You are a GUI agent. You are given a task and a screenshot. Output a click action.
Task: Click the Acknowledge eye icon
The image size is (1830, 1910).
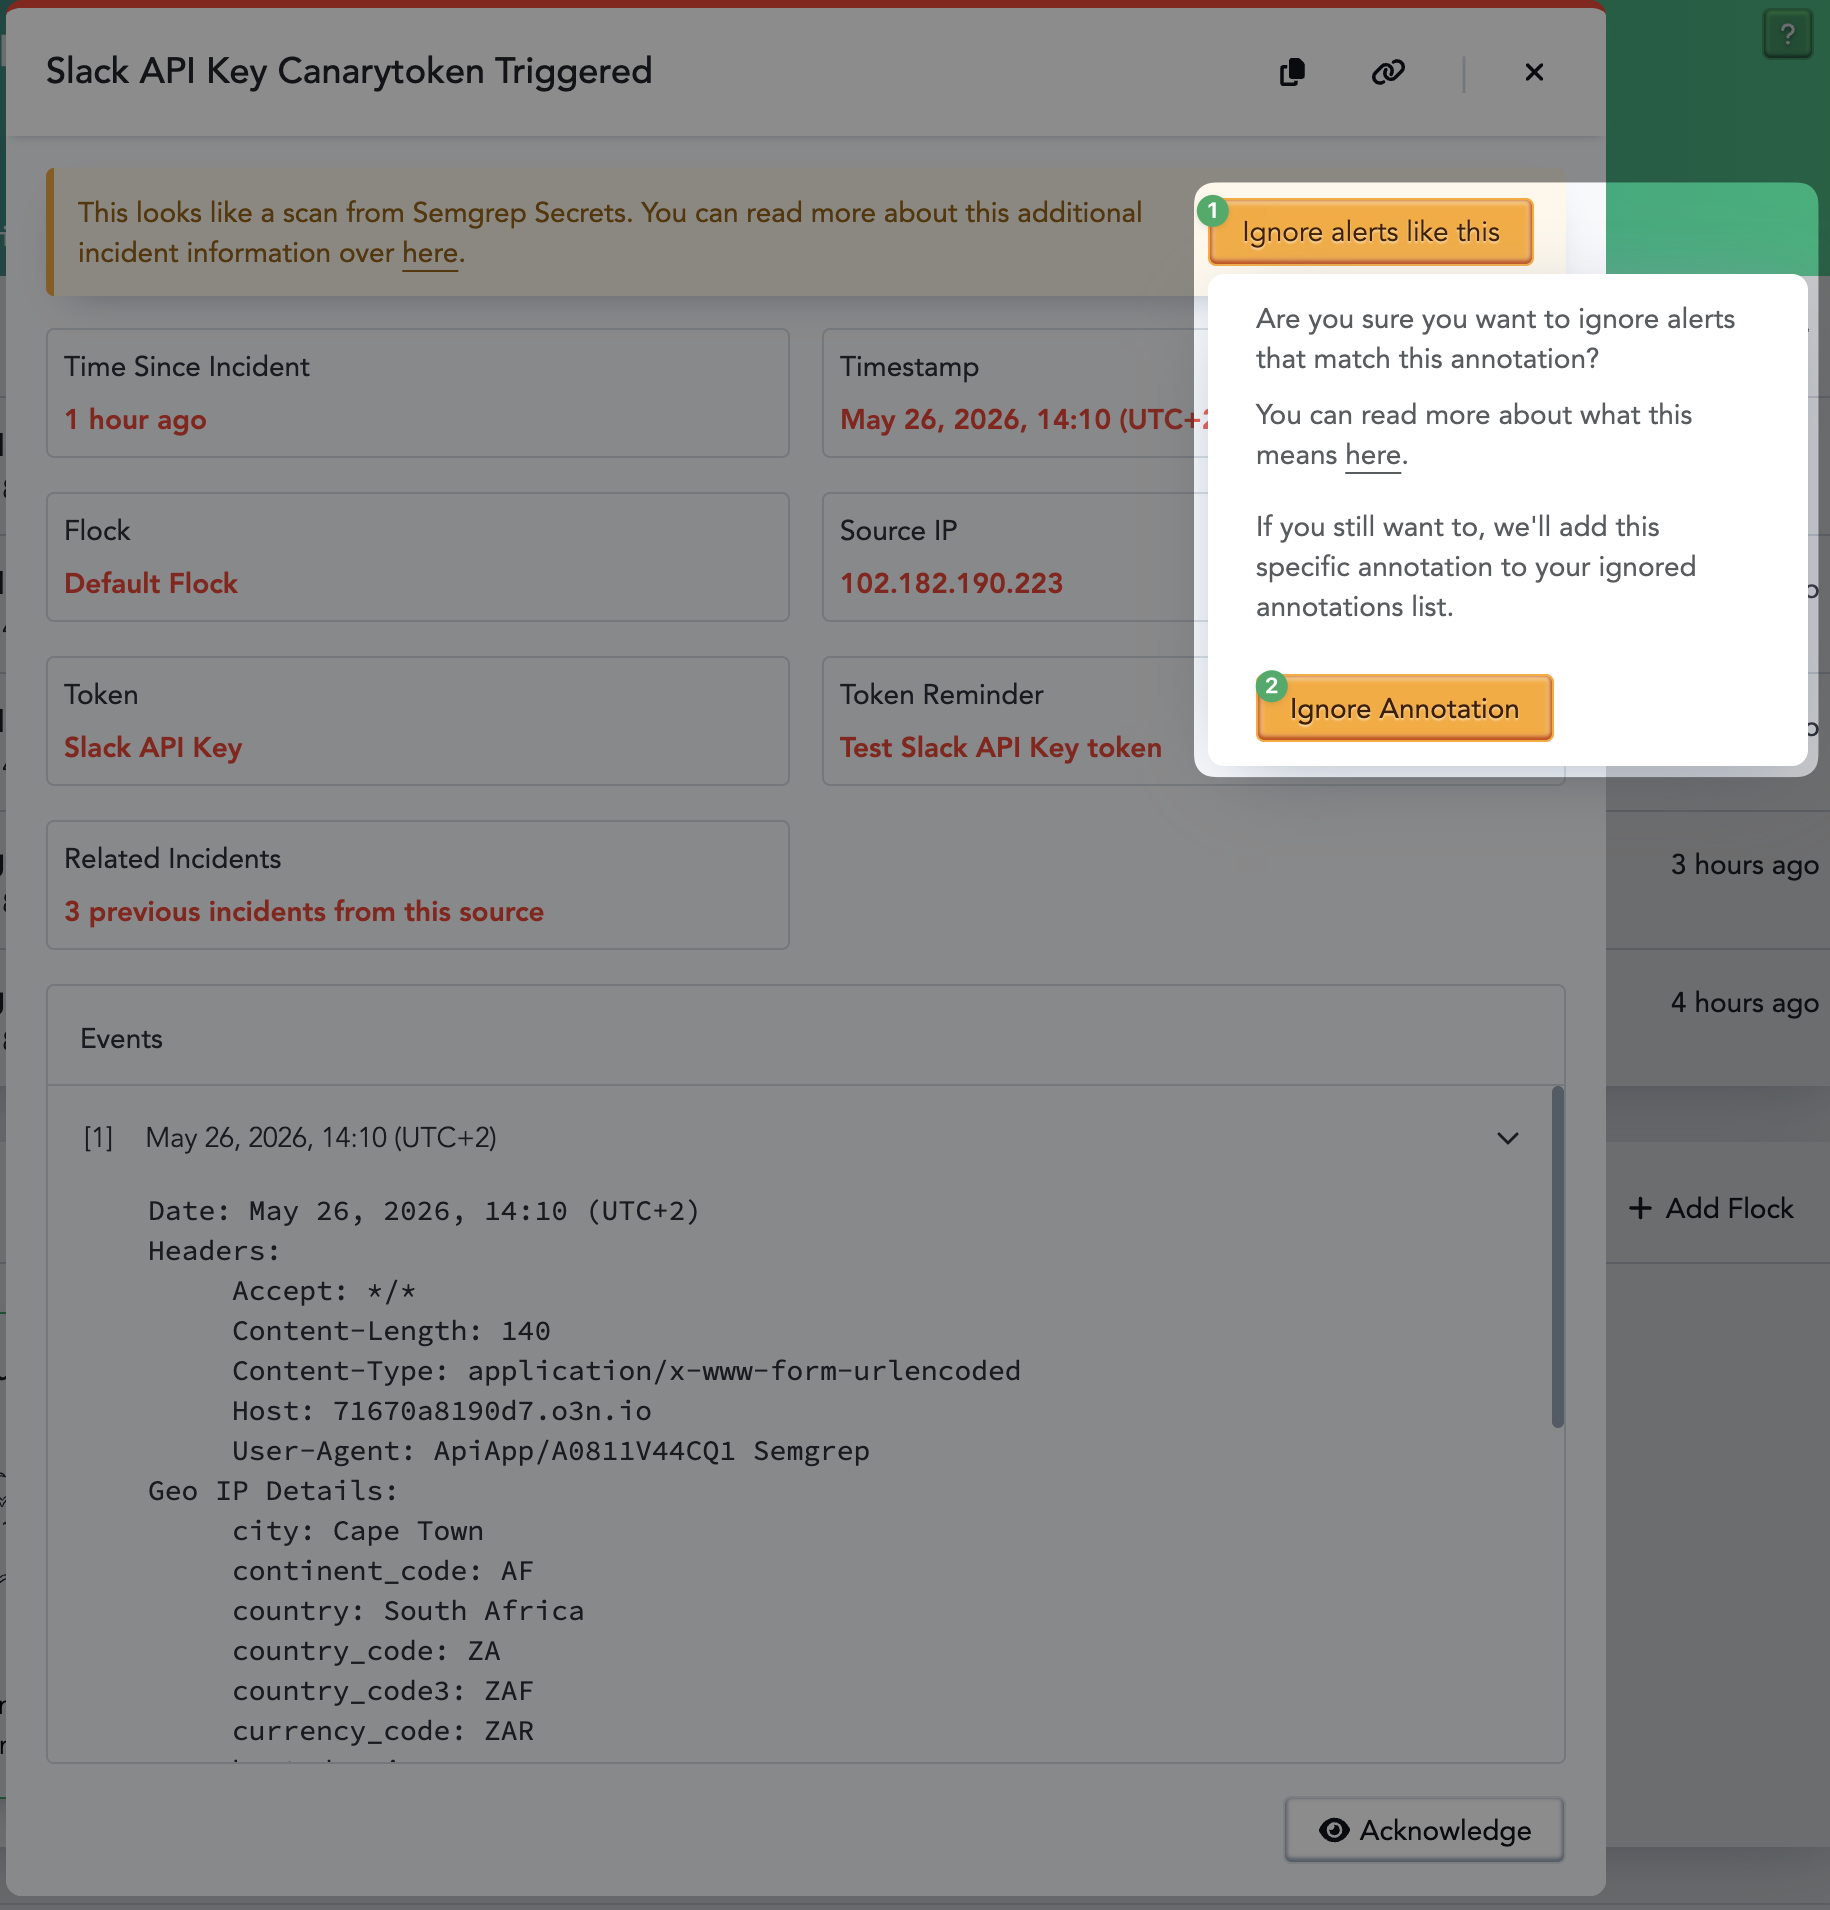click(x=1334, y=1830)
